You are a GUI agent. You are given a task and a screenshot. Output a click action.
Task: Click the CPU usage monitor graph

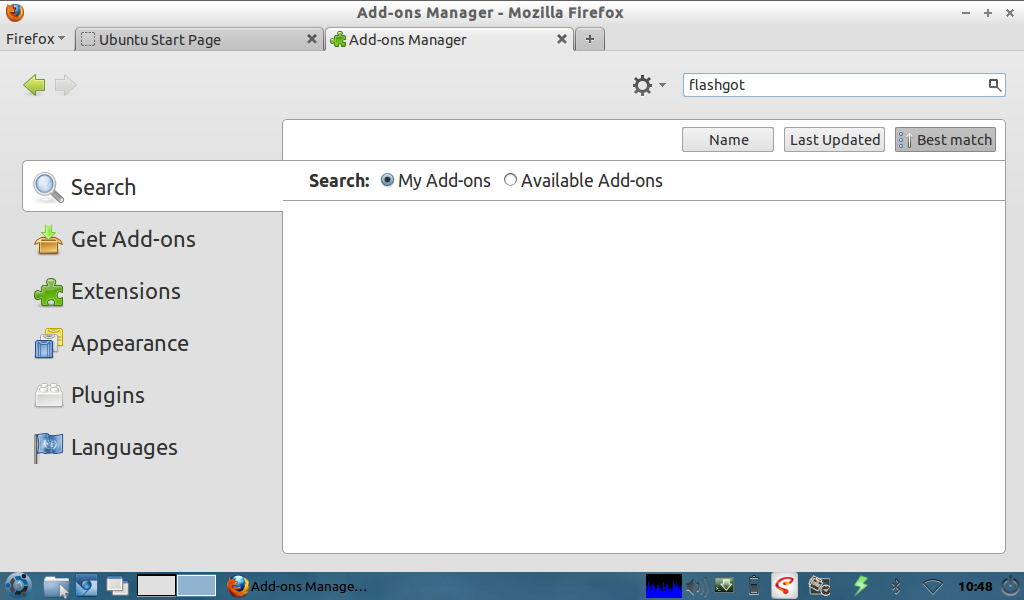click(664, 586)
